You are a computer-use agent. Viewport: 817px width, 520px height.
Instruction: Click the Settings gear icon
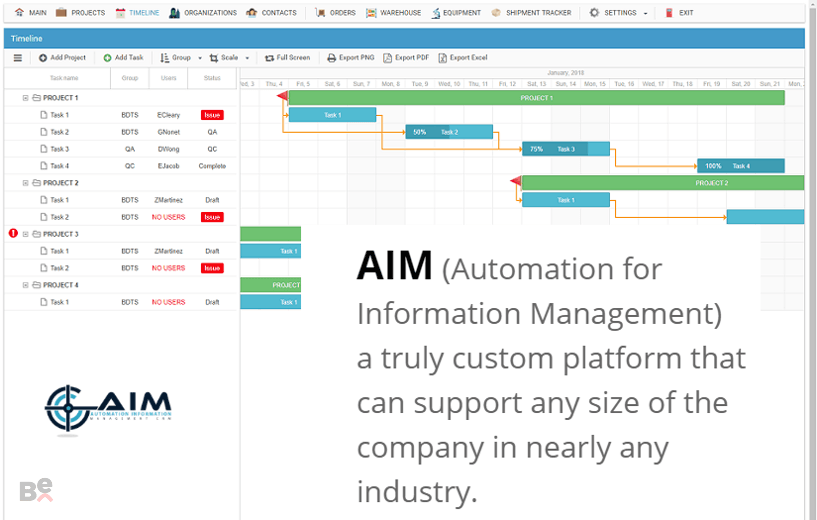point(594,13)
